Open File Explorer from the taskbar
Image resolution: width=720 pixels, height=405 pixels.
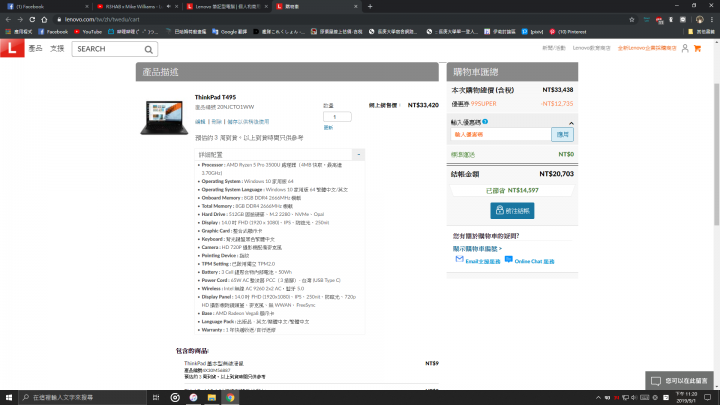212,397
